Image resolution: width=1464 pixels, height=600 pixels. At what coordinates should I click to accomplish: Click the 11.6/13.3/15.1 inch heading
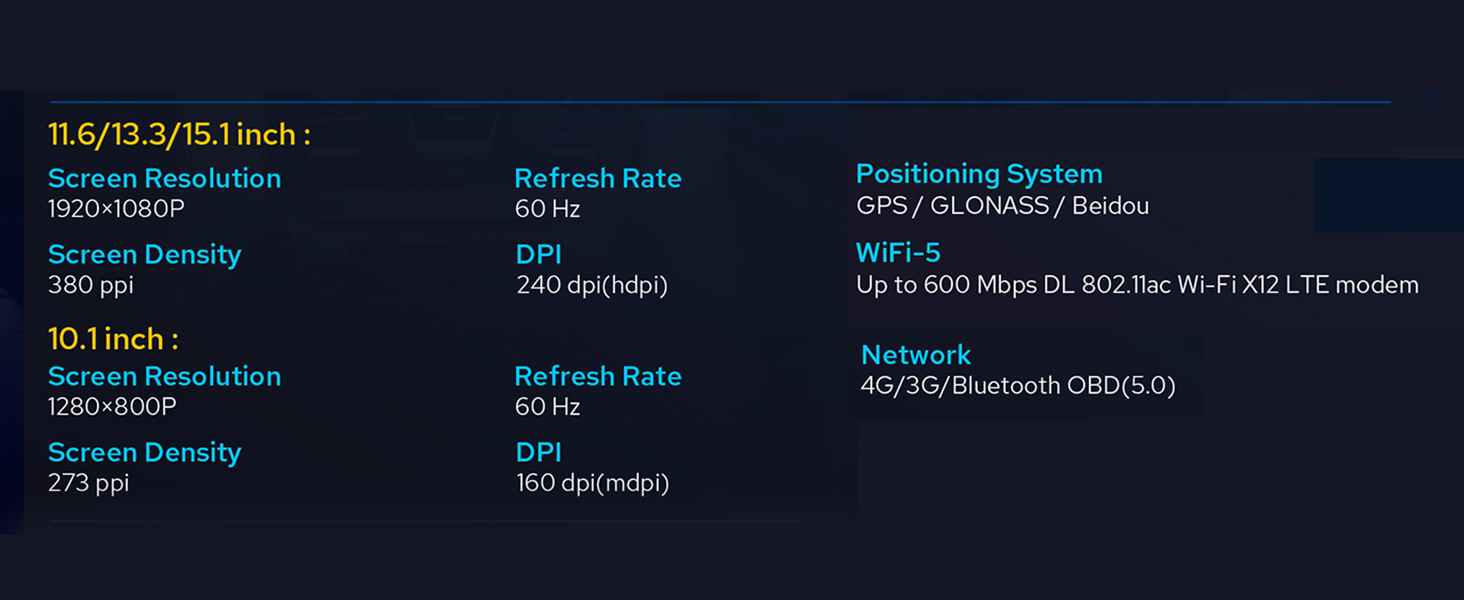(179, 134)
